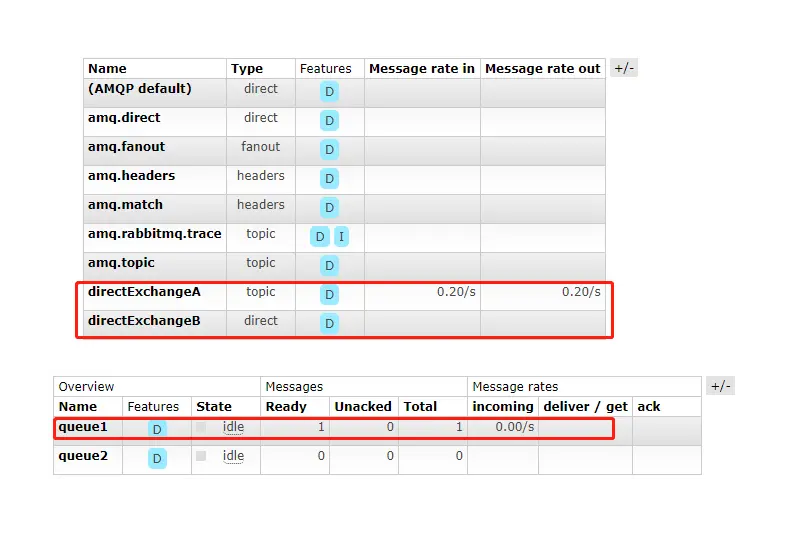Viewport: 801px width, 540px height.
Task: Click the durable D badge for amq.topic
Action: 329,266
